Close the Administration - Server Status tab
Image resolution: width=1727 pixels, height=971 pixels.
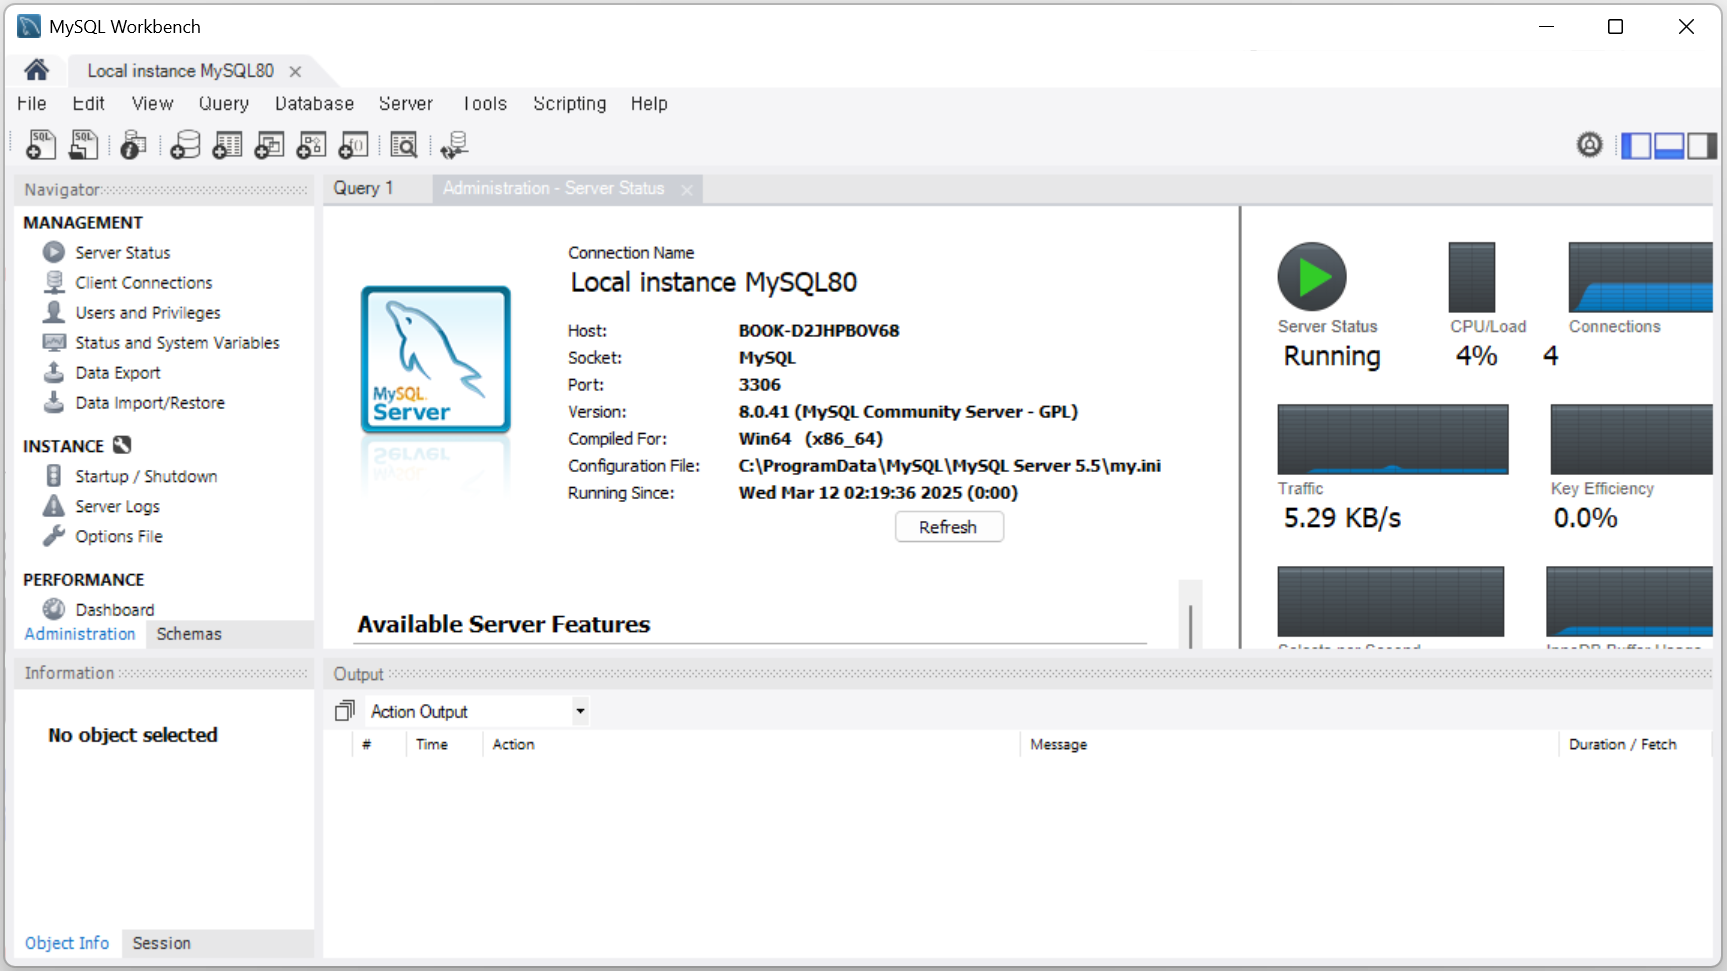click(x=687, y=190)
